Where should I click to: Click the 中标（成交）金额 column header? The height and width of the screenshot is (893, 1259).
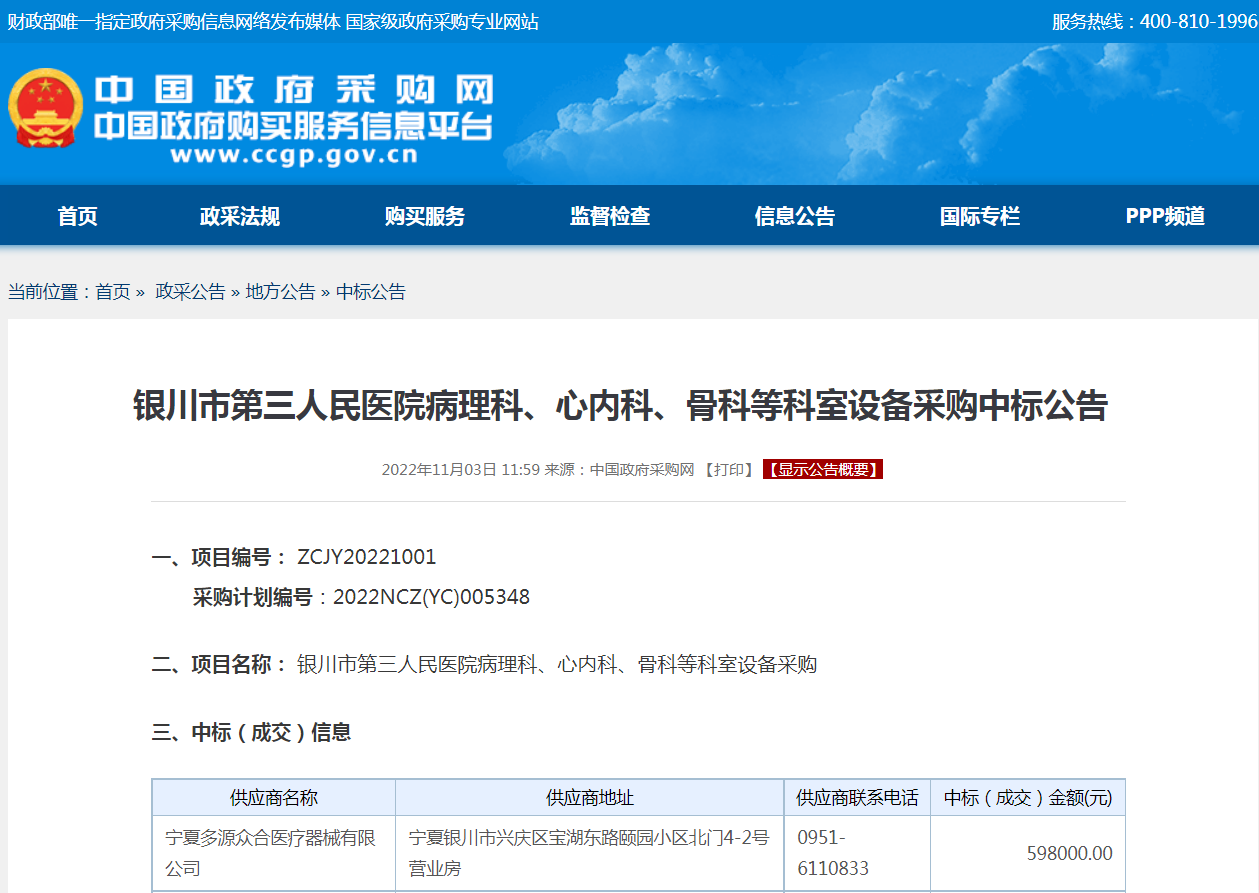point(1027,798)
